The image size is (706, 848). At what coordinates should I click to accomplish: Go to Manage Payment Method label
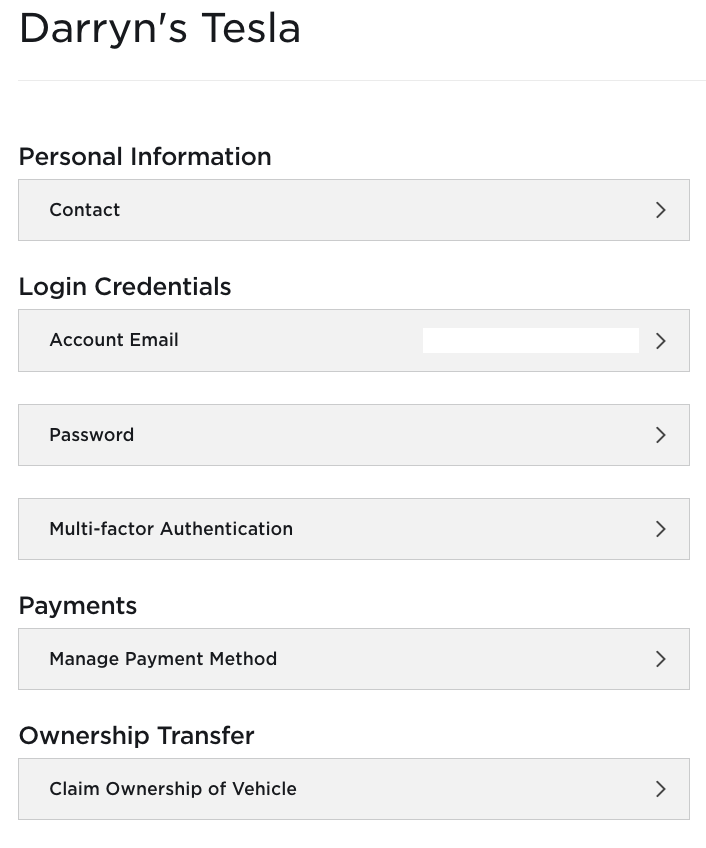coord(163,659)
